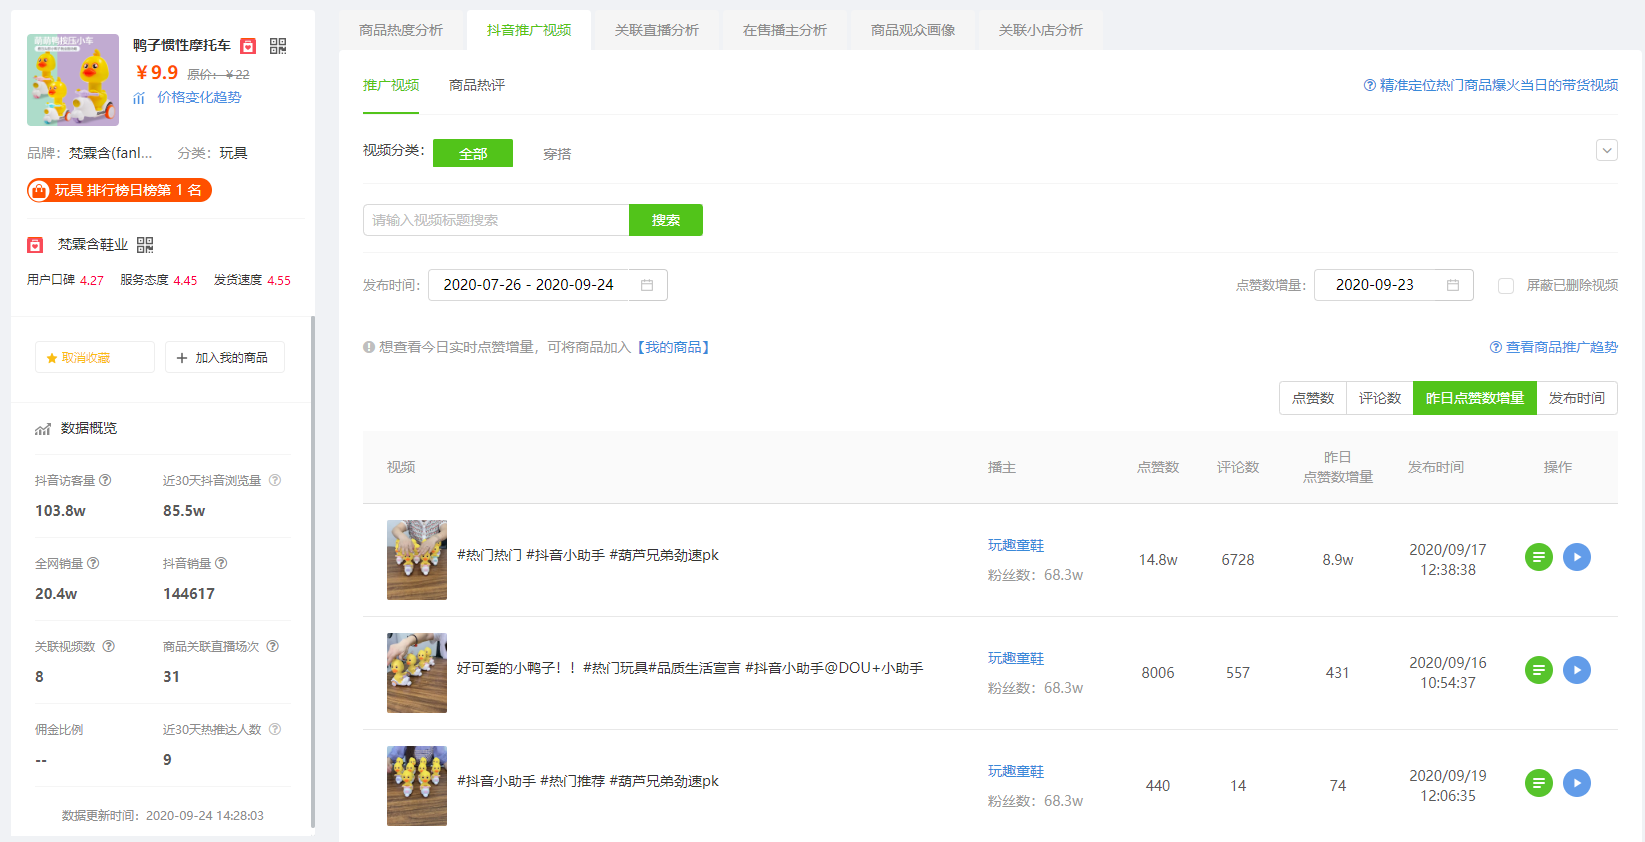The image size is (1645, 842).
Task: Click green details icon in 2020/09/17 row
Action: 1539,557
